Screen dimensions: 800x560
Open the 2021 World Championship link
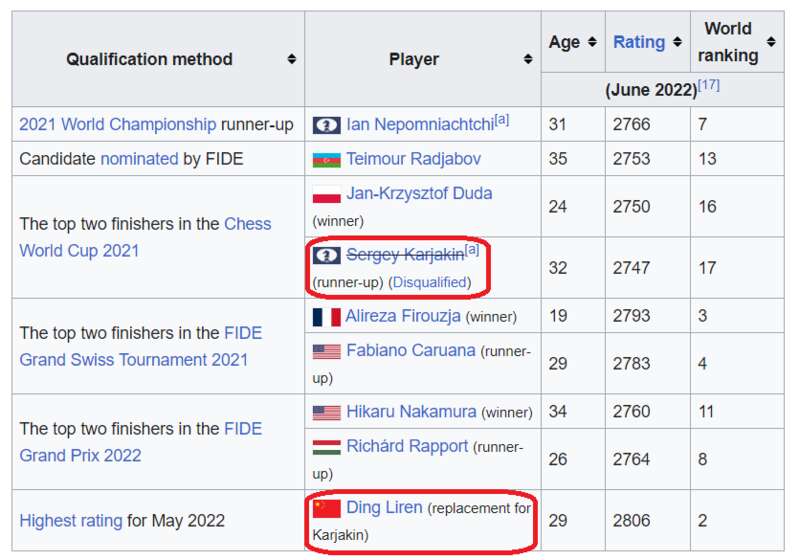pos(117,124)
